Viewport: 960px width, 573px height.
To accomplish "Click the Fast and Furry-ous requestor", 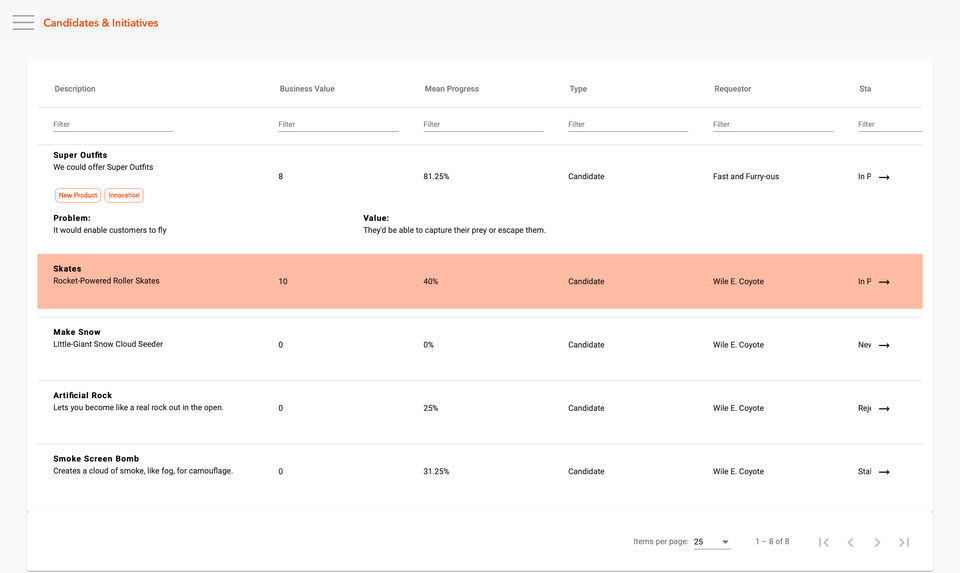I will click(x=746, y=176).
